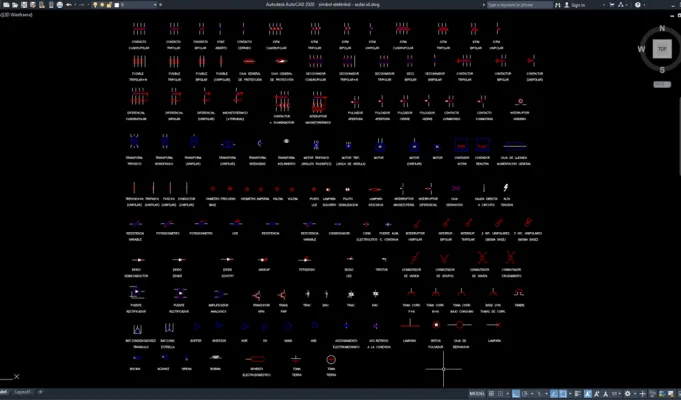Click the W compass direction on ViewCube
This screenshot has height=400, width=681.
641,49
